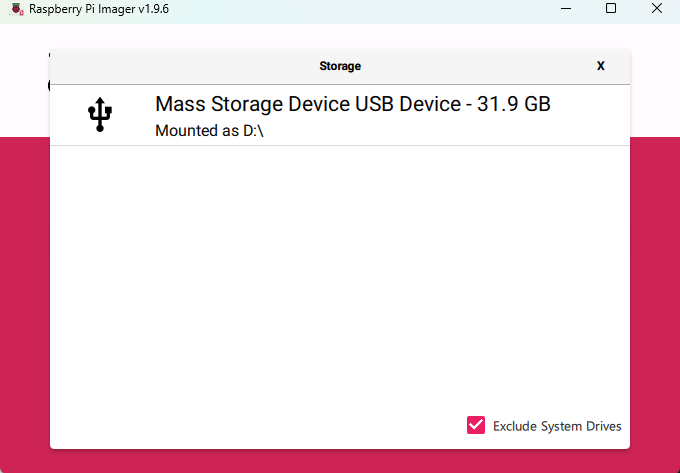Close the Storage dialog with X
The image size is (680, 473).
click(600, 66)
